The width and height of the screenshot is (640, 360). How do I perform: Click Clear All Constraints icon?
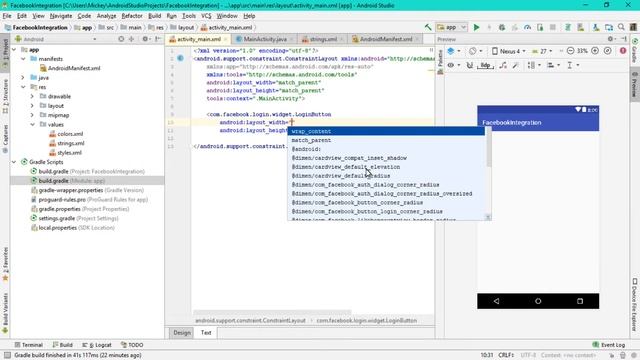pos(502,65)
